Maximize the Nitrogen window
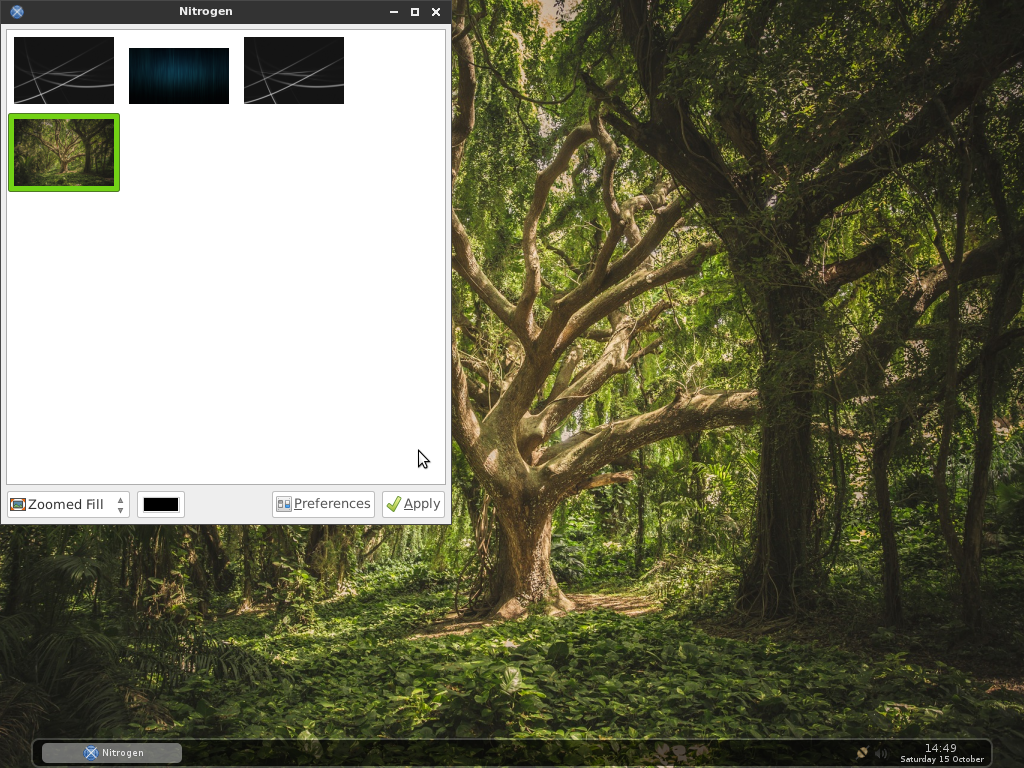1024x768 pixels. [415, 12]
